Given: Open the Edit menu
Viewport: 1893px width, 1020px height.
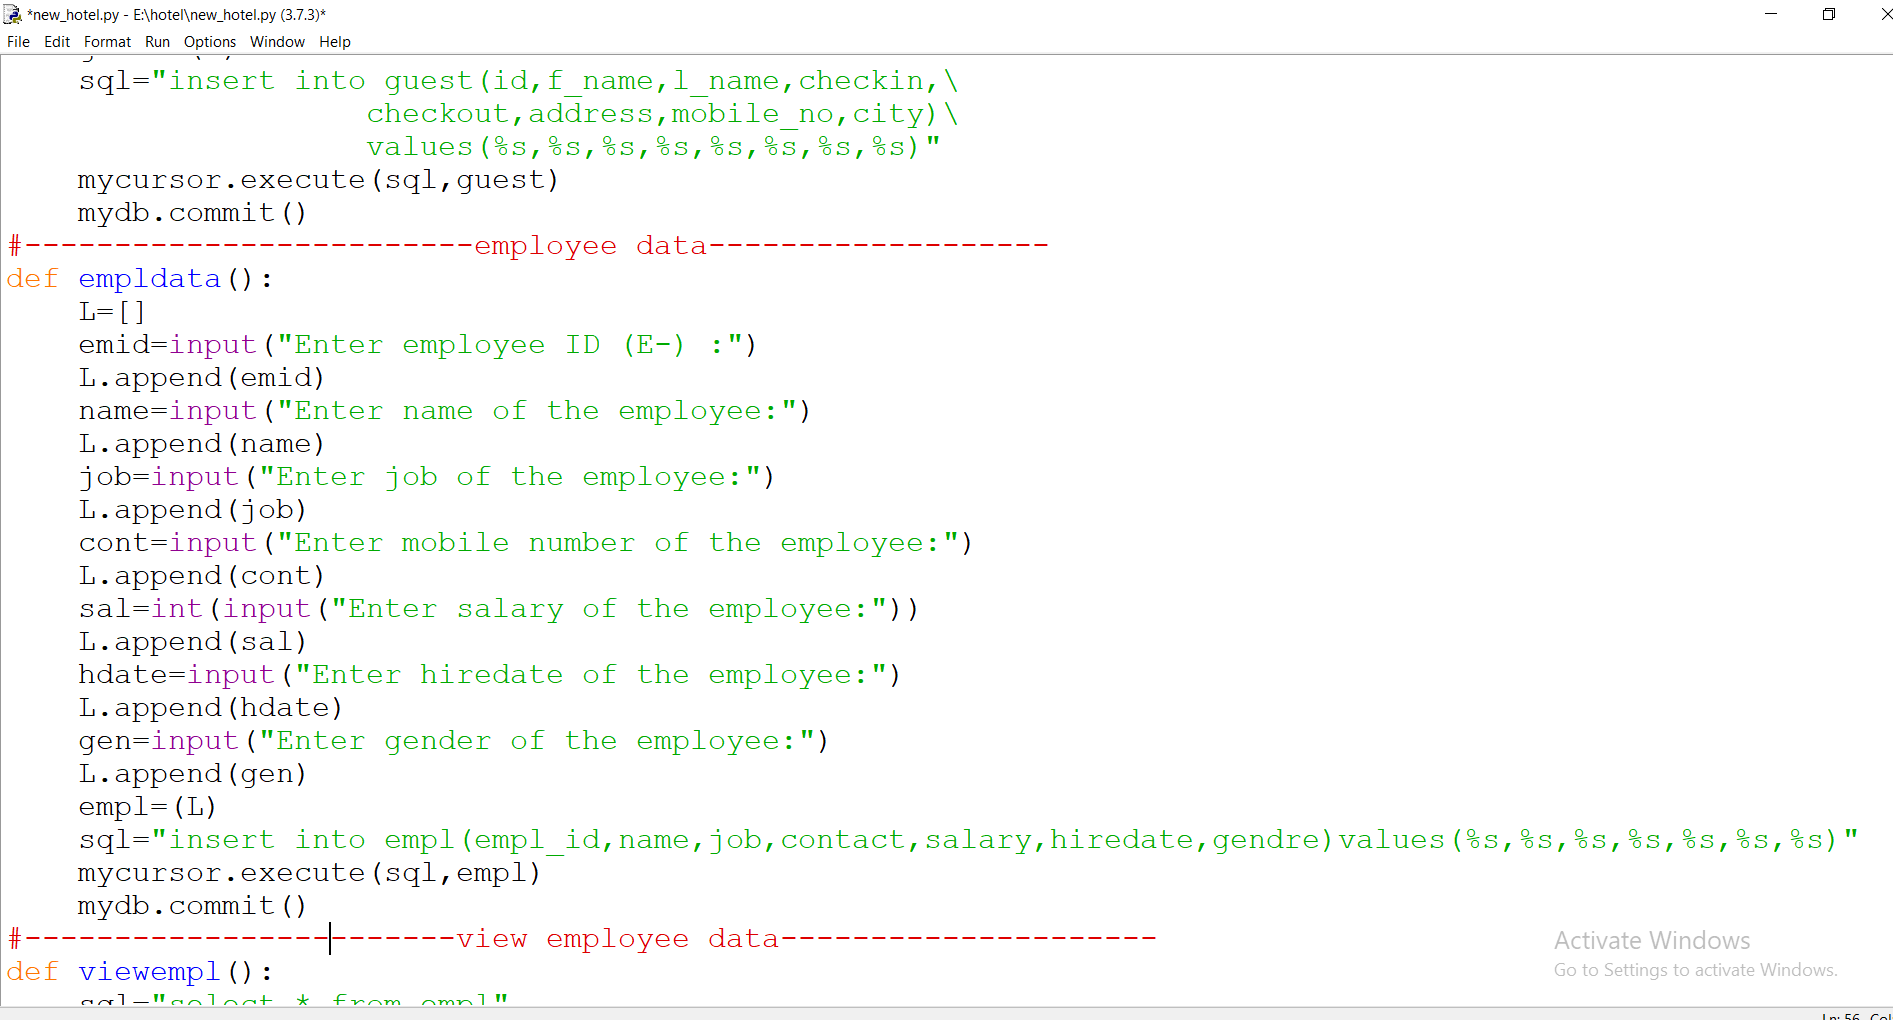Looking at the screenshot, I should point(56,42).
